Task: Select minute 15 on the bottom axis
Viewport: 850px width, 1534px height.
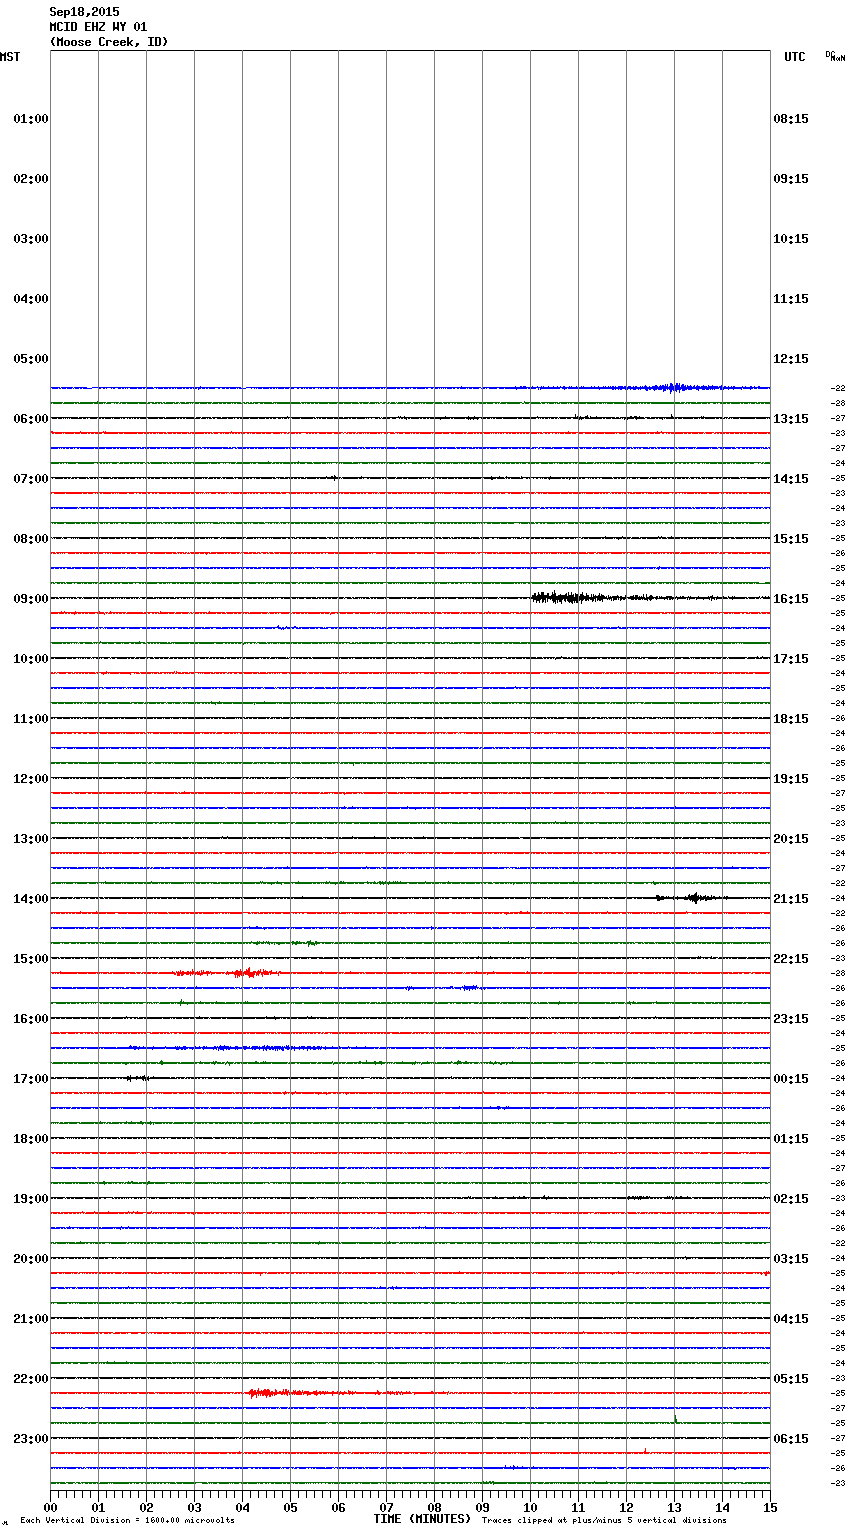Action: tap(770, 1507)
